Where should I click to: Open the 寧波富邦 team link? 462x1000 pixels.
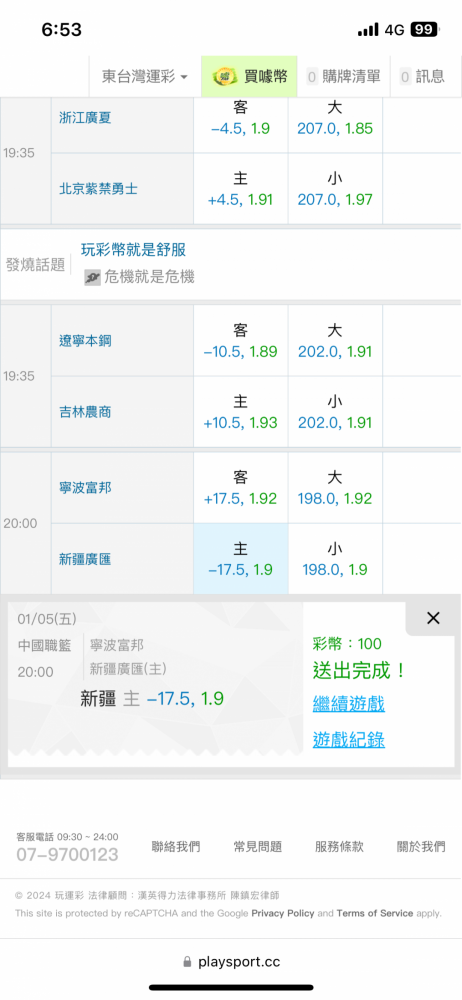[x=85, y=488]
